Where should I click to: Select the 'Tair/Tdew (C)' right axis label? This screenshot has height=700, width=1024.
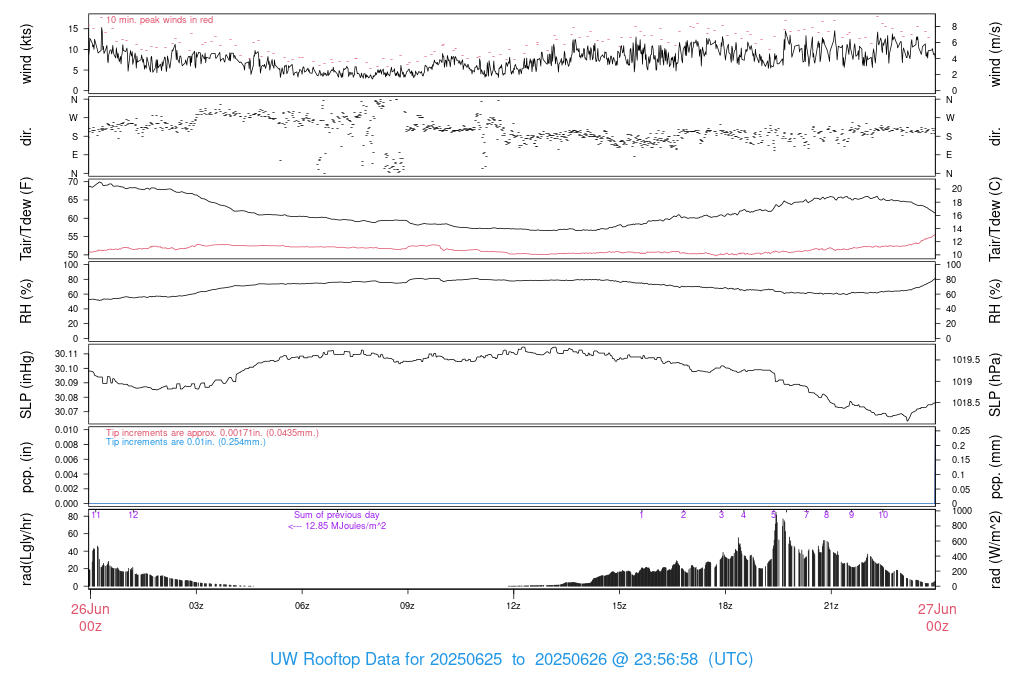(996, 219)
